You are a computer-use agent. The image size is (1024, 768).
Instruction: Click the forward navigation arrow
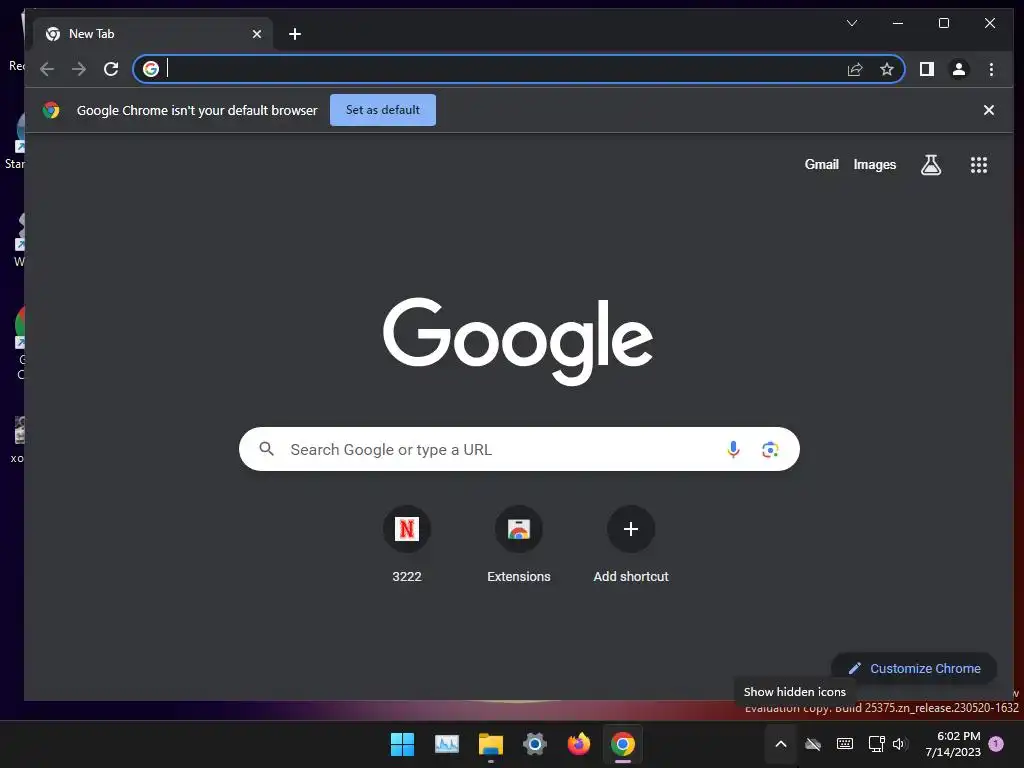[79, 69]
